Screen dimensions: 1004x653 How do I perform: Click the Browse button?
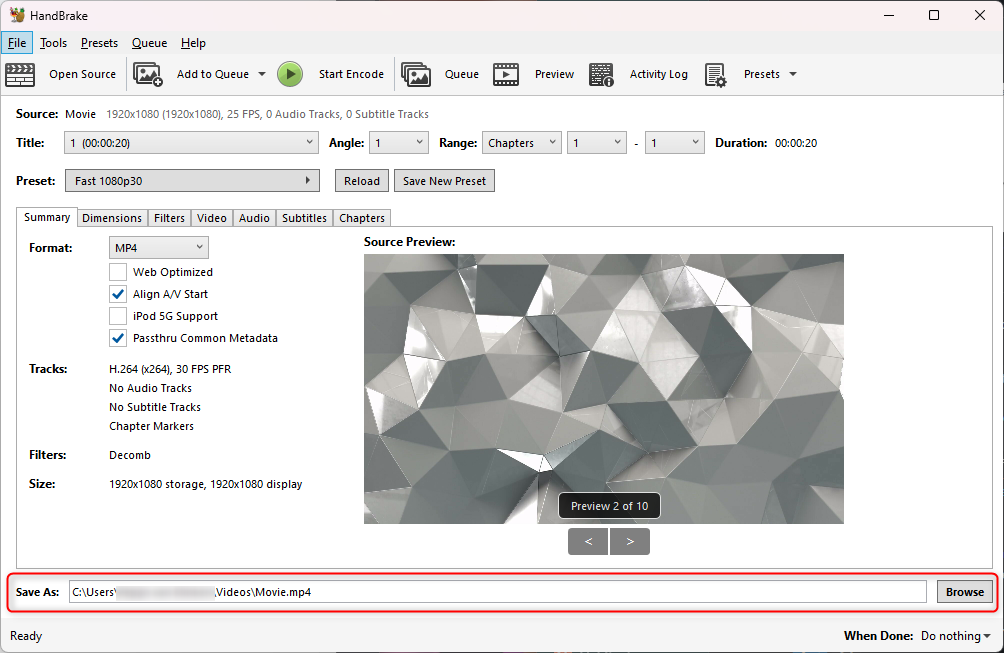[964, 592]
